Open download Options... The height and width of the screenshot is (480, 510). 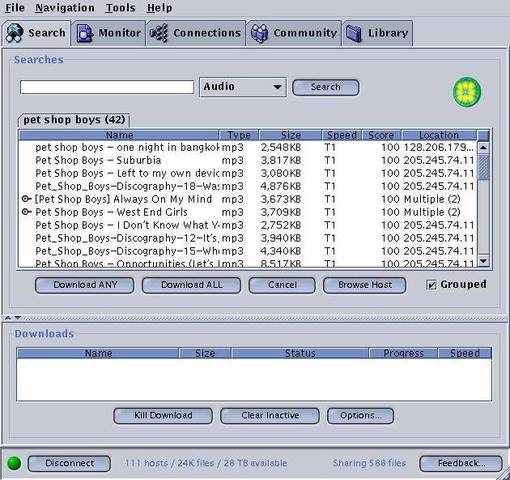point(360,416)
